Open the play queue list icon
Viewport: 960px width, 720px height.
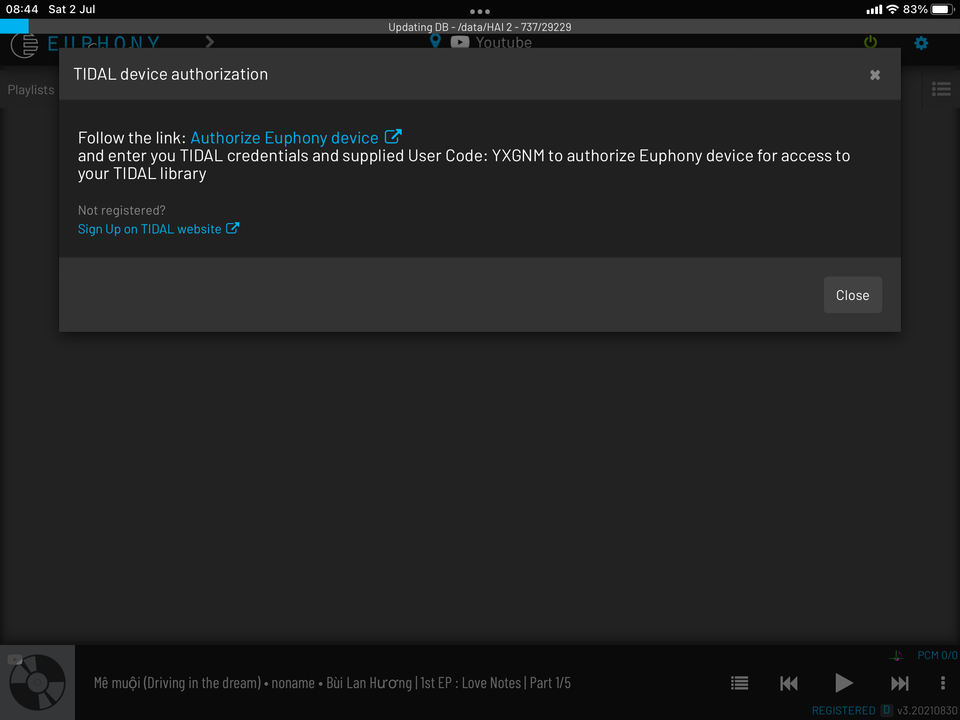740,683
